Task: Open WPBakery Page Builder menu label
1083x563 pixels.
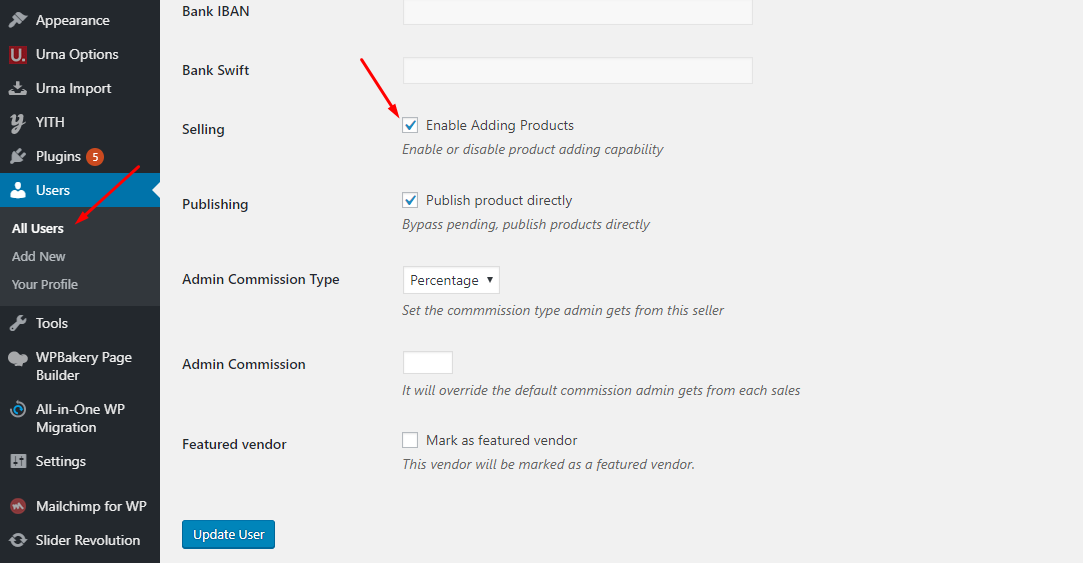Action: (84, 366)
